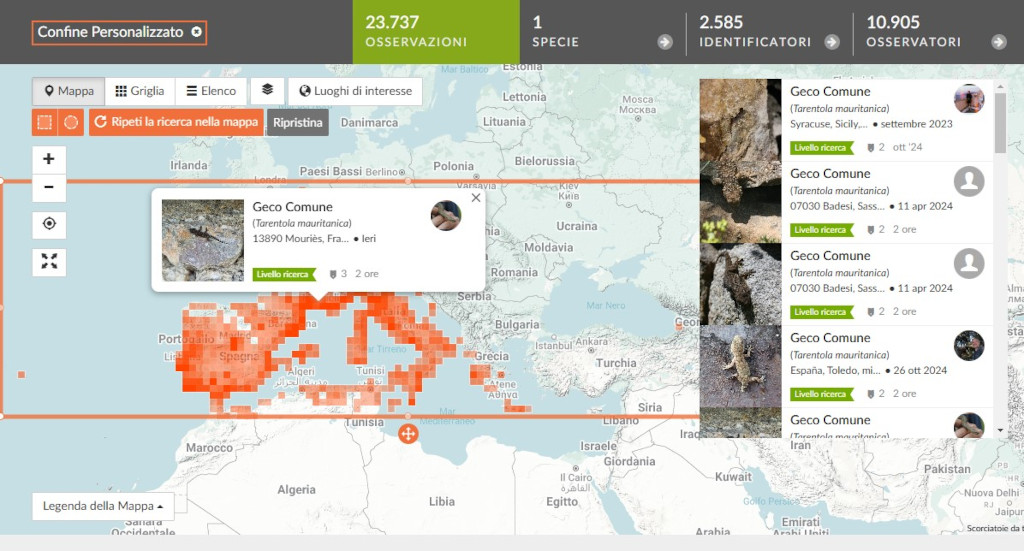Open the Identificatori tab
Viewport: 1024px width, 551px height.
click(768, 32)
